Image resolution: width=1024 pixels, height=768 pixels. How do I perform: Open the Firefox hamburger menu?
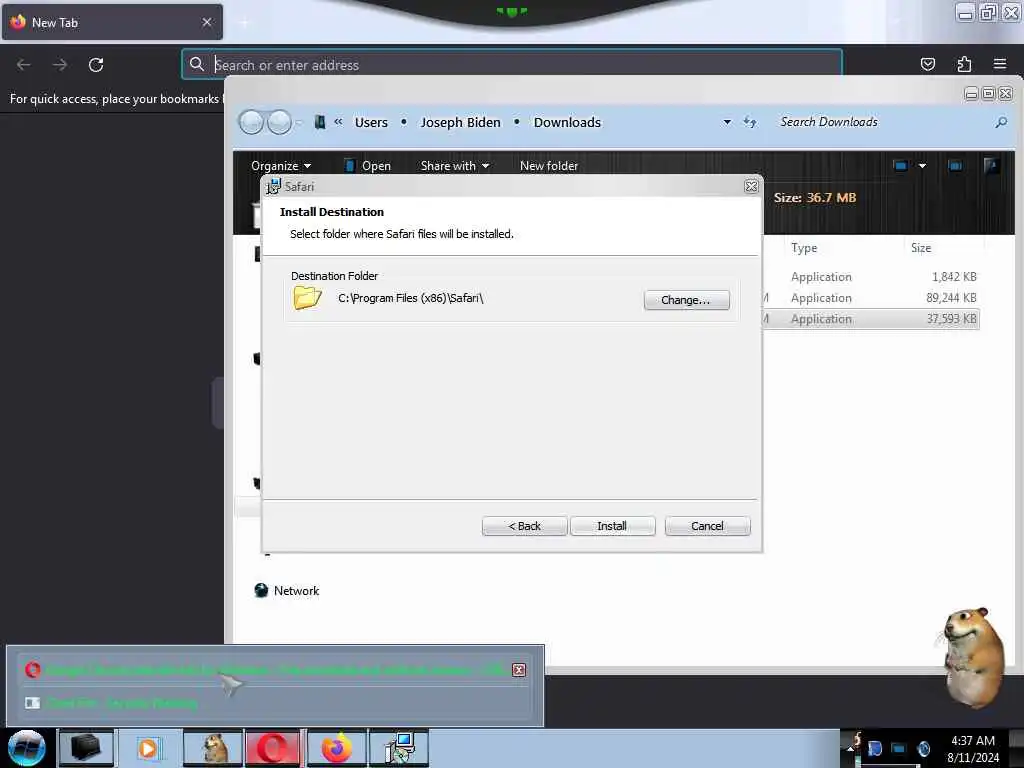pyautogui.click(x=1000, y=64)
